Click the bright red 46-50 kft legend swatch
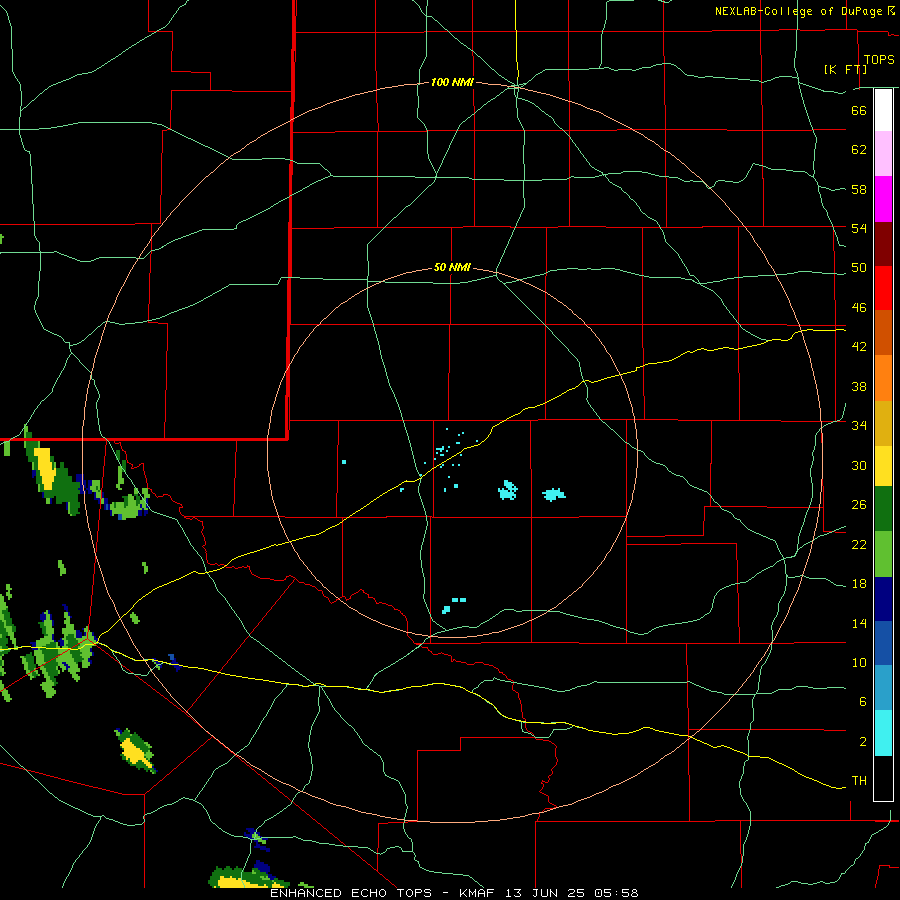Image resolution: width=900 pixels, height=900 pixels. (x=883, y=288)
